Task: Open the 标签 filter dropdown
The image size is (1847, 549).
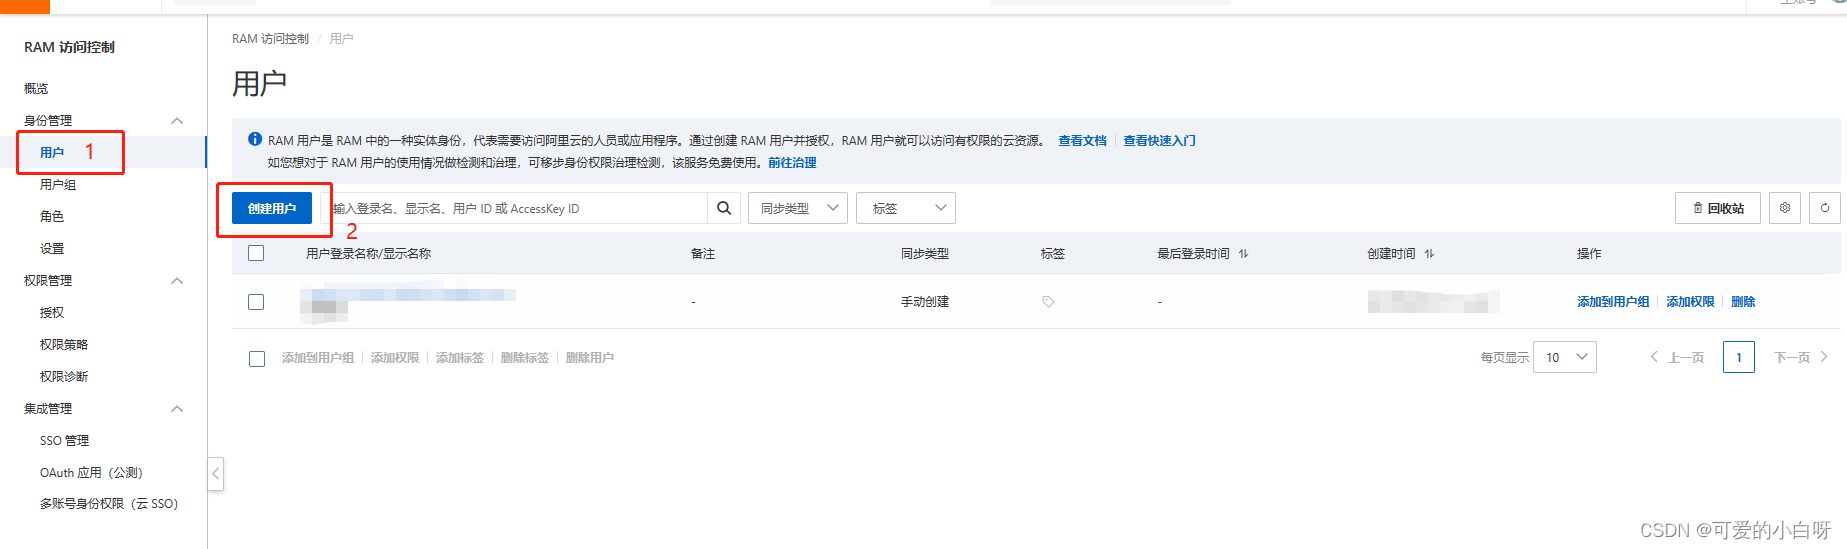Action: [x=906, y=208]
